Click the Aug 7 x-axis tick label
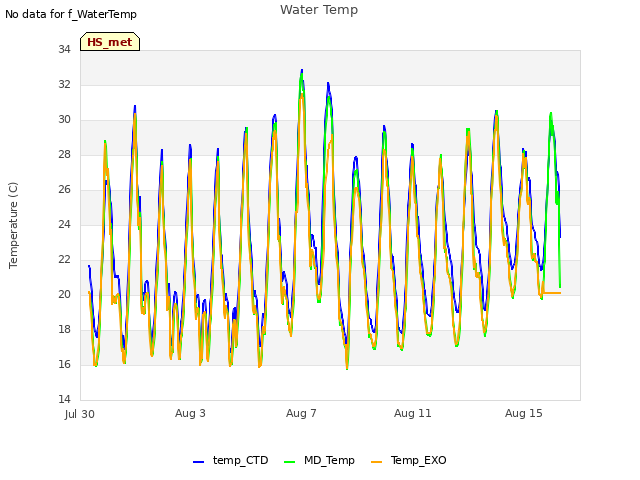The image size is (640, 480). pos(301,413)
